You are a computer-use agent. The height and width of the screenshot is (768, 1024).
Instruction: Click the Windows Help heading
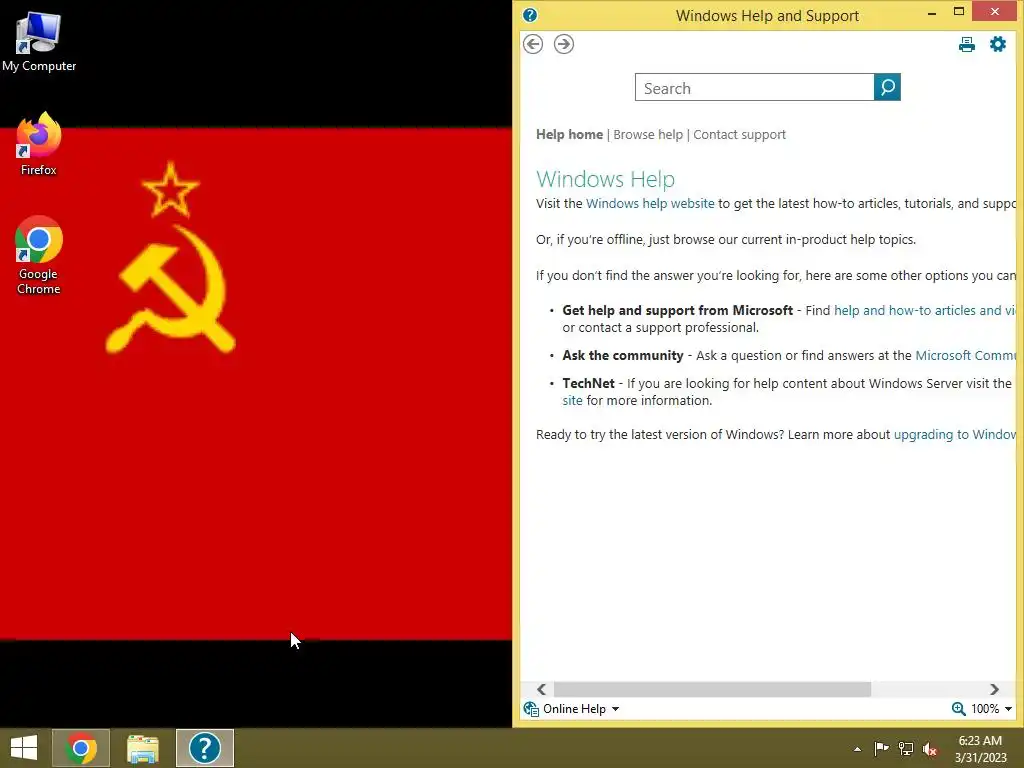pyautogui.click(x=605, y=179)
